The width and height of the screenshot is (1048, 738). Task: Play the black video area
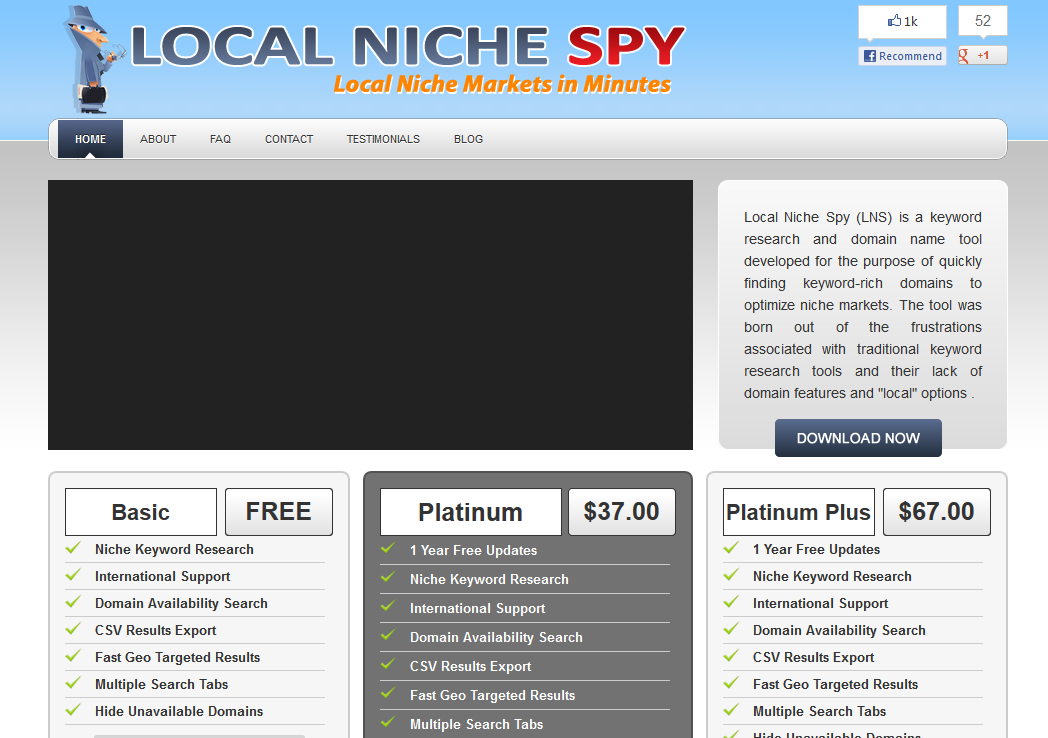click(x=370, y=315)
